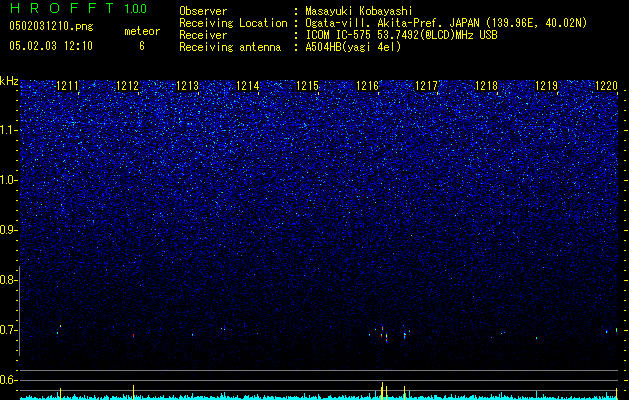Click the 0.7 frequency axis label

click(9, 330)
